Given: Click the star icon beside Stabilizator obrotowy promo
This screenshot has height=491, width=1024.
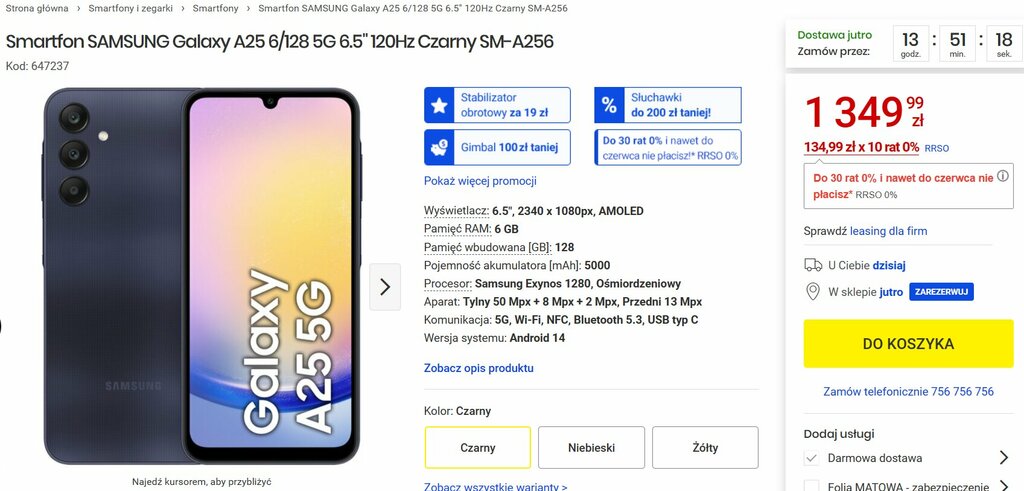Looking at the screenshot, I should coord(440,105).
